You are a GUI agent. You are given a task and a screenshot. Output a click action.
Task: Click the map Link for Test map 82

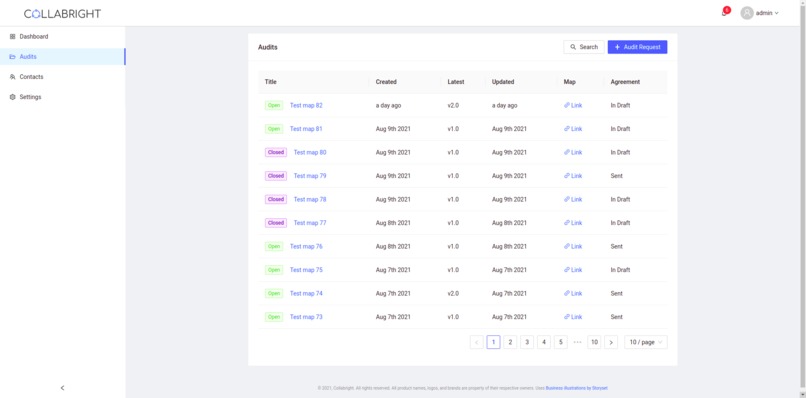click(573, 105)
